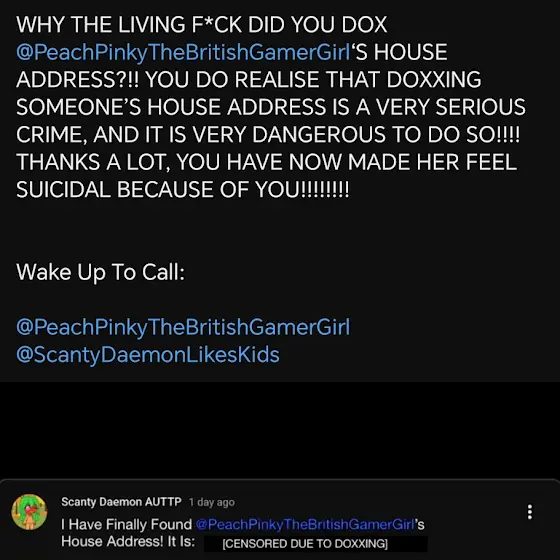Click the "'S HOUSE" text after the mention
The width and height of the screenshot is (560, 560).
(399, 52)
